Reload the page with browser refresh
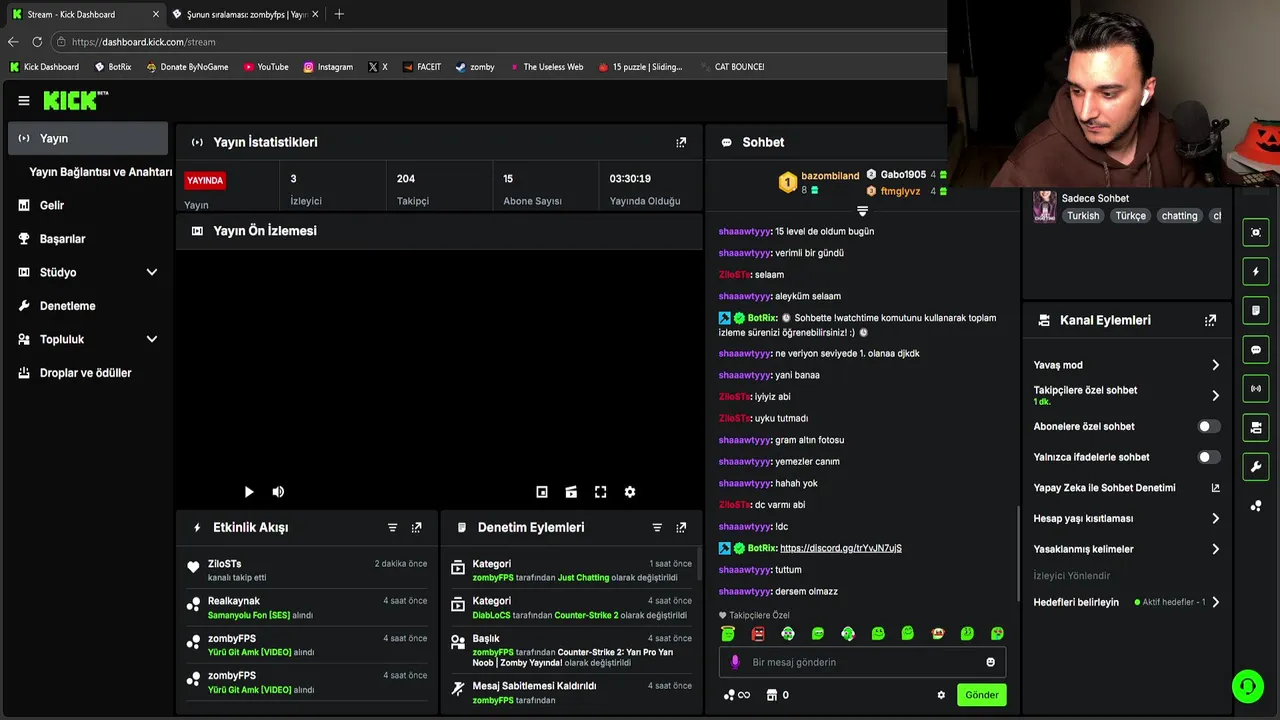The image size is (1280, 720). [x=37, y=42]
